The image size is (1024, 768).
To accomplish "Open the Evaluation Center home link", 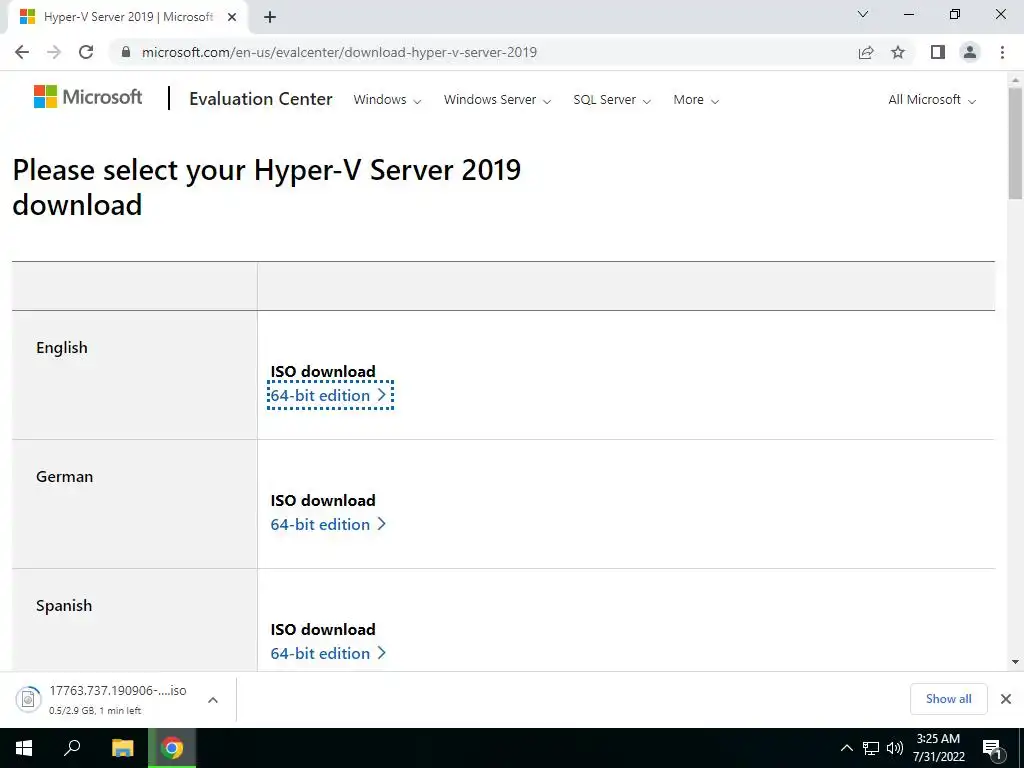I will click(x=261, y=99).
